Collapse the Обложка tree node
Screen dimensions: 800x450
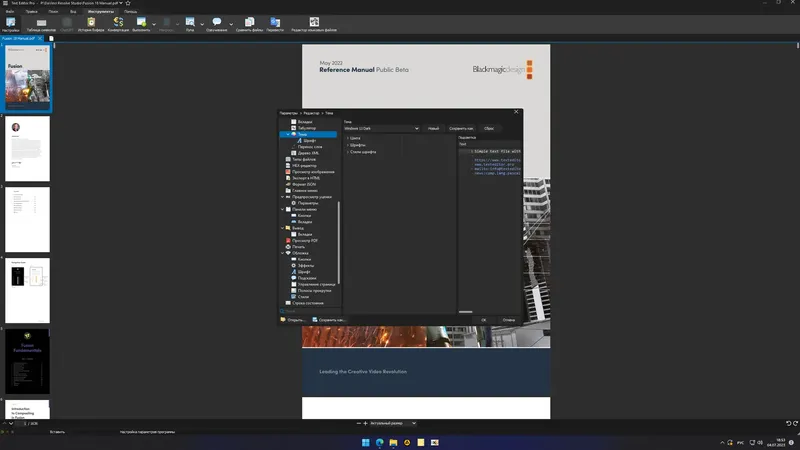(x=283, y=253)
